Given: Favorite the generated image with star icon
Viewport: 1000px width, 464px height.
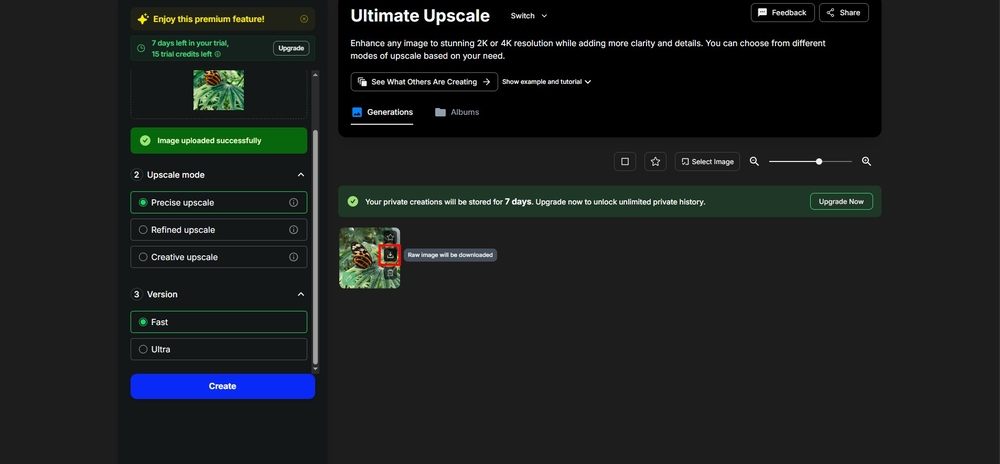Looking at the screenshot, I should click(x=390, y=237).
